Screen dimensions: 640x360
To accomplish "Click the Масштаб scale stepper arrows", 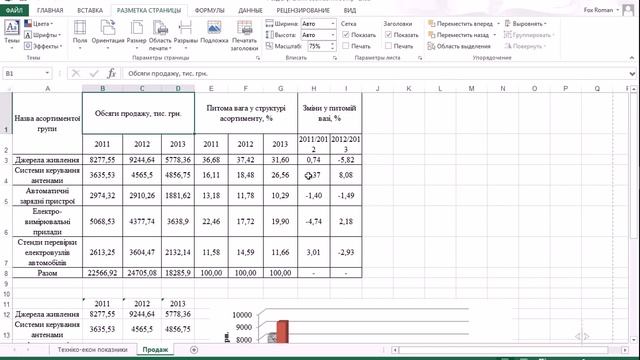I will tap(333, 46).
